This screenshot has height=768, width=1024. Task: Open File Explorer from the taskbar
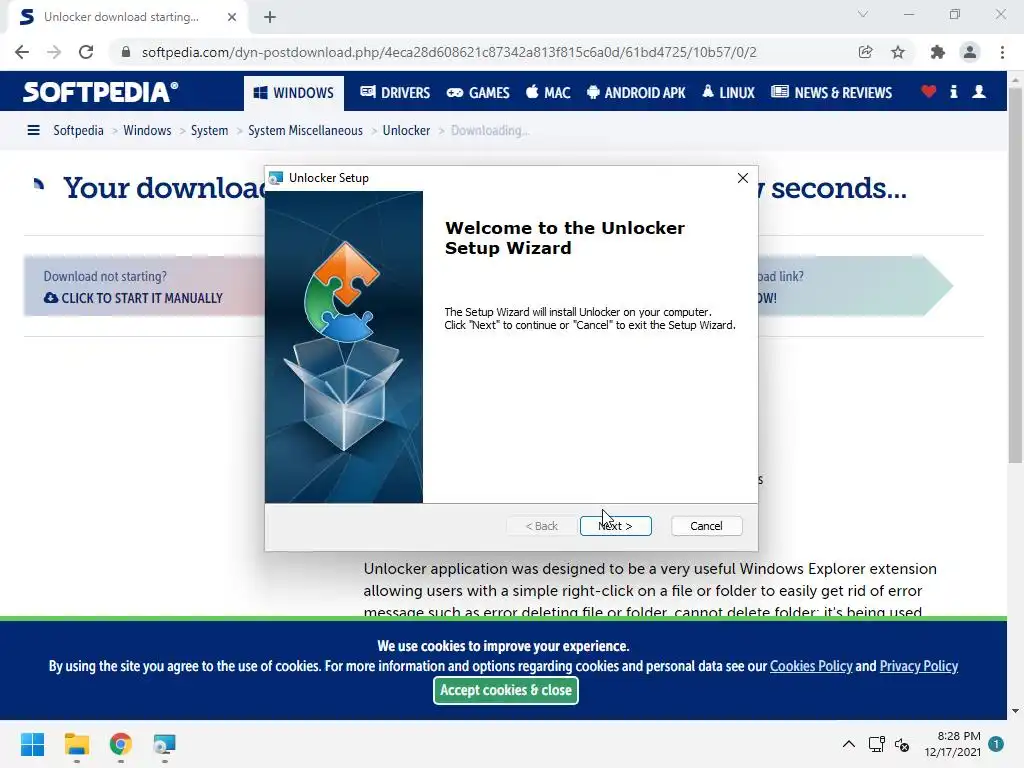(x=76, y=744)
